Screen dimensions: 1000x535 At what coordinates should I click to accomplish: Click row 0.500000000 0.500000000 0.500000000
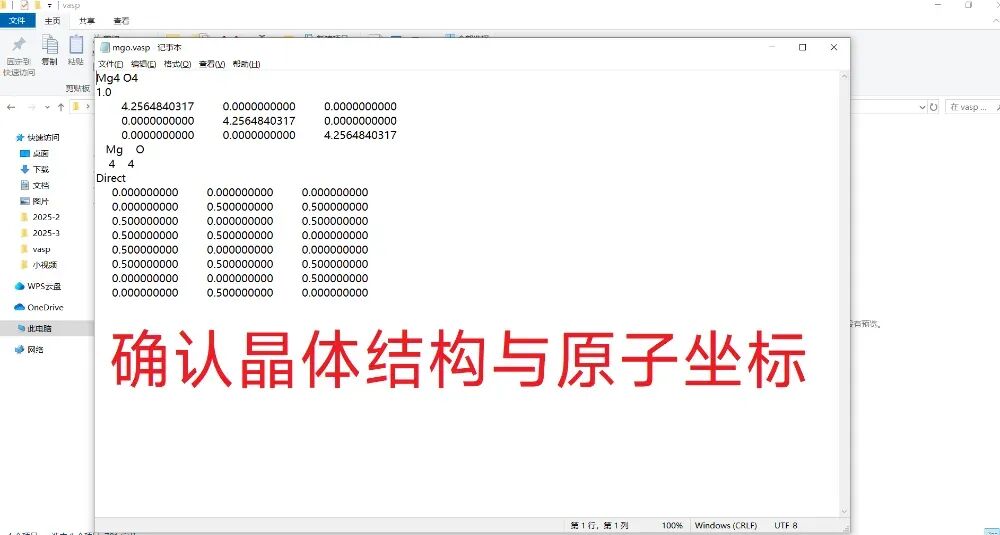(240, 264)
